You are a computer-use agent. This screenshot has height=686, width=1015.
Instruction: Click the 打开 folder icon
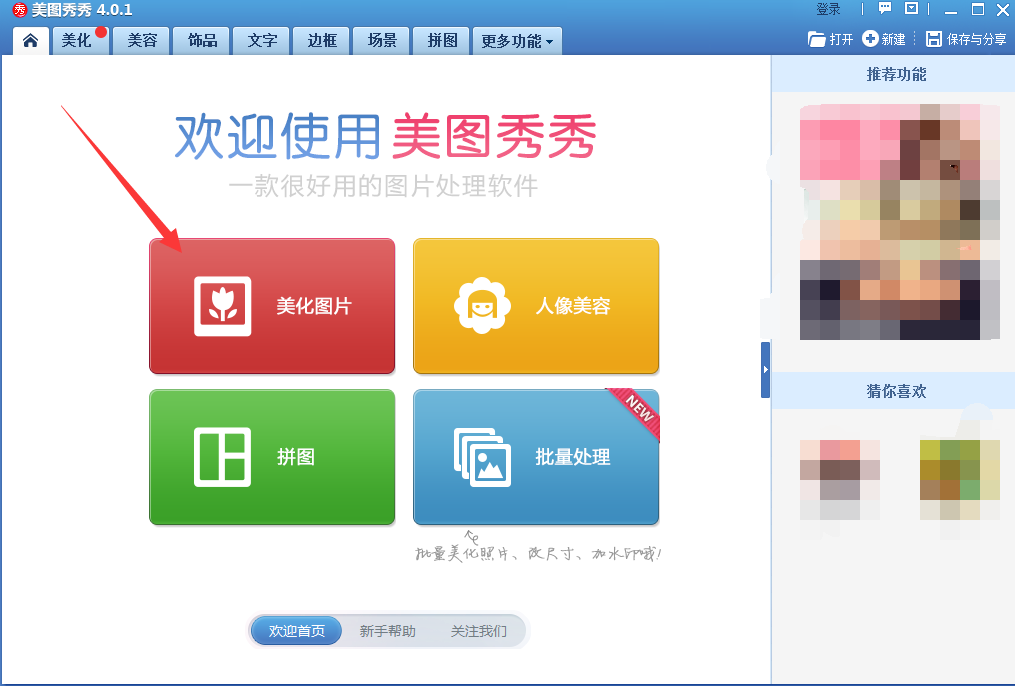click(x=816, y=39)
